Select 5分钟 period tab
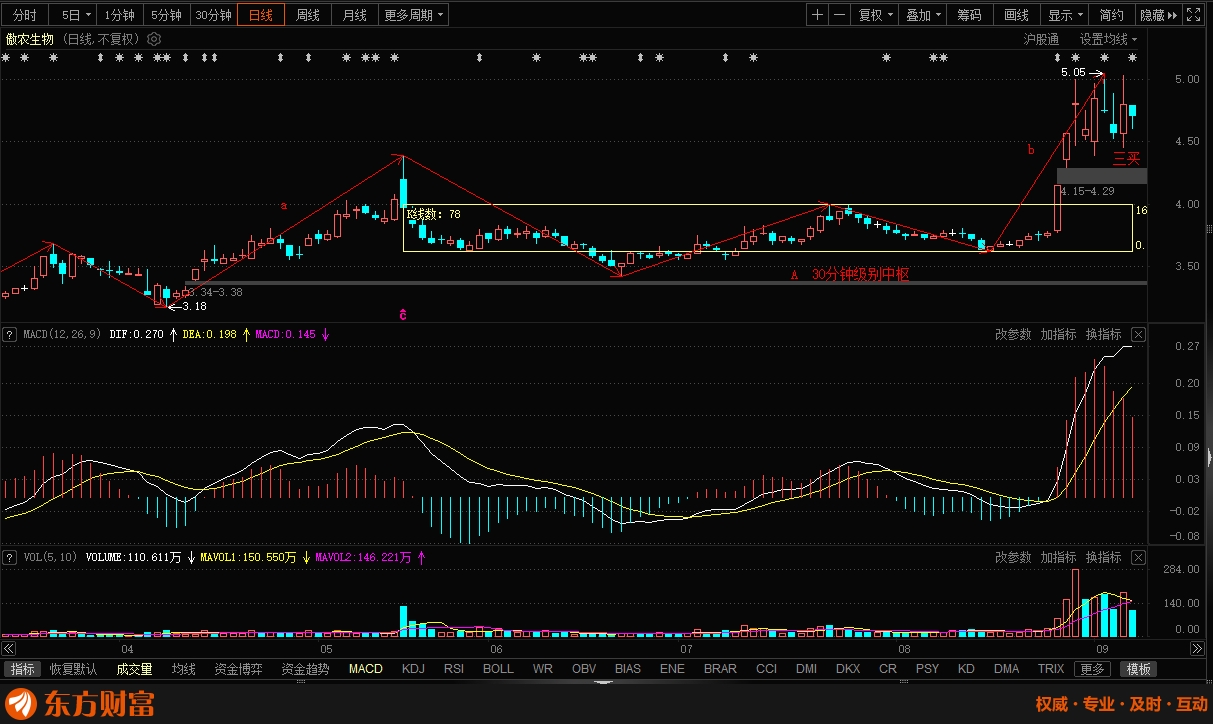The image size is (1213, 724). (166, 15)
